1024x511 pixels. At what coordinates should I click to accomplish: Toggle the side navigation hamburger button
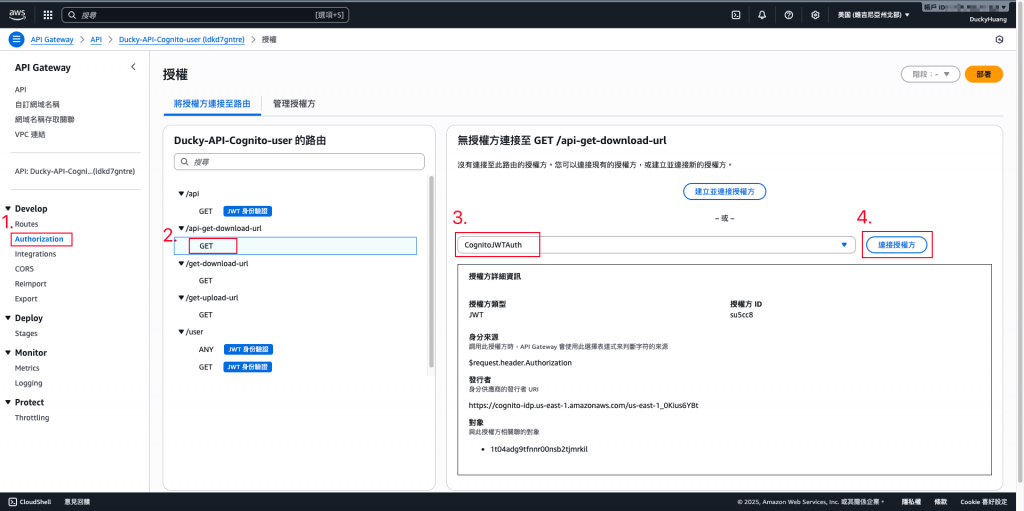point(16,39)
